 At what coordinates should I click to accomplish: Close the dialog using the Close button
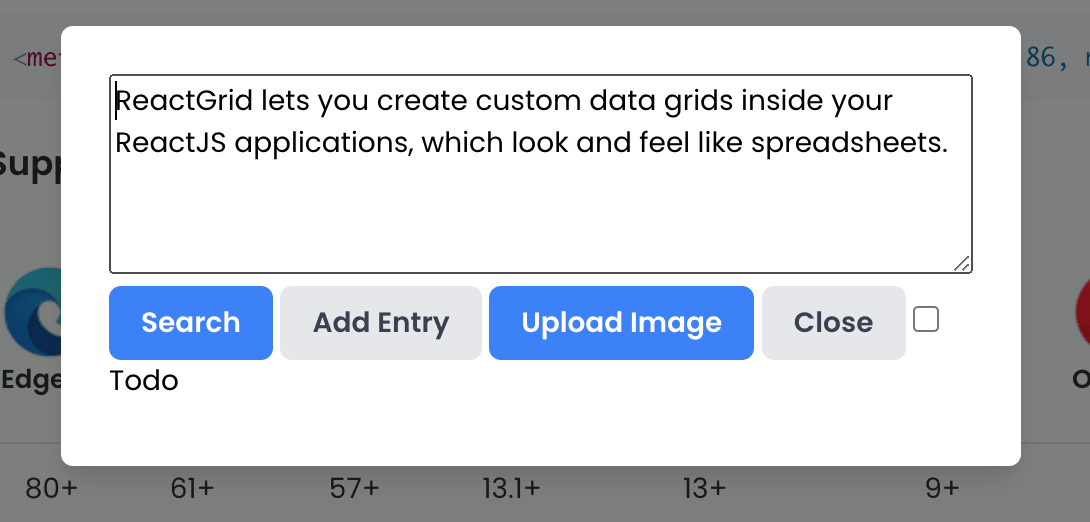[833, 323]
